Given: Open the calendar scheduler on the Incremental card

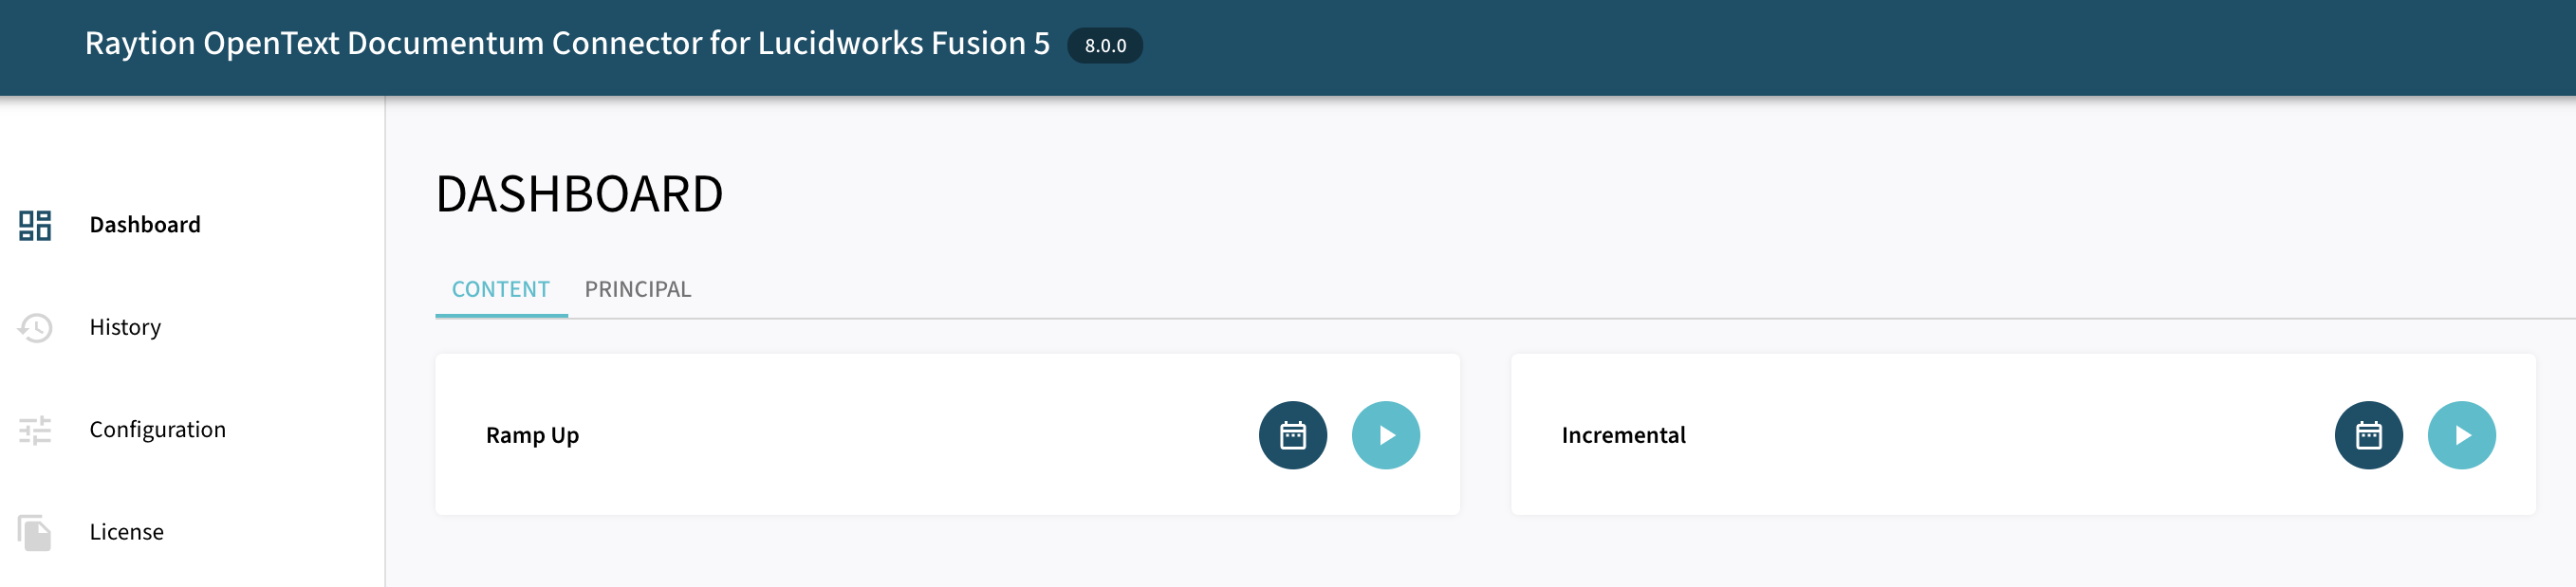Looking at the screenshot, I should 2369,435.
